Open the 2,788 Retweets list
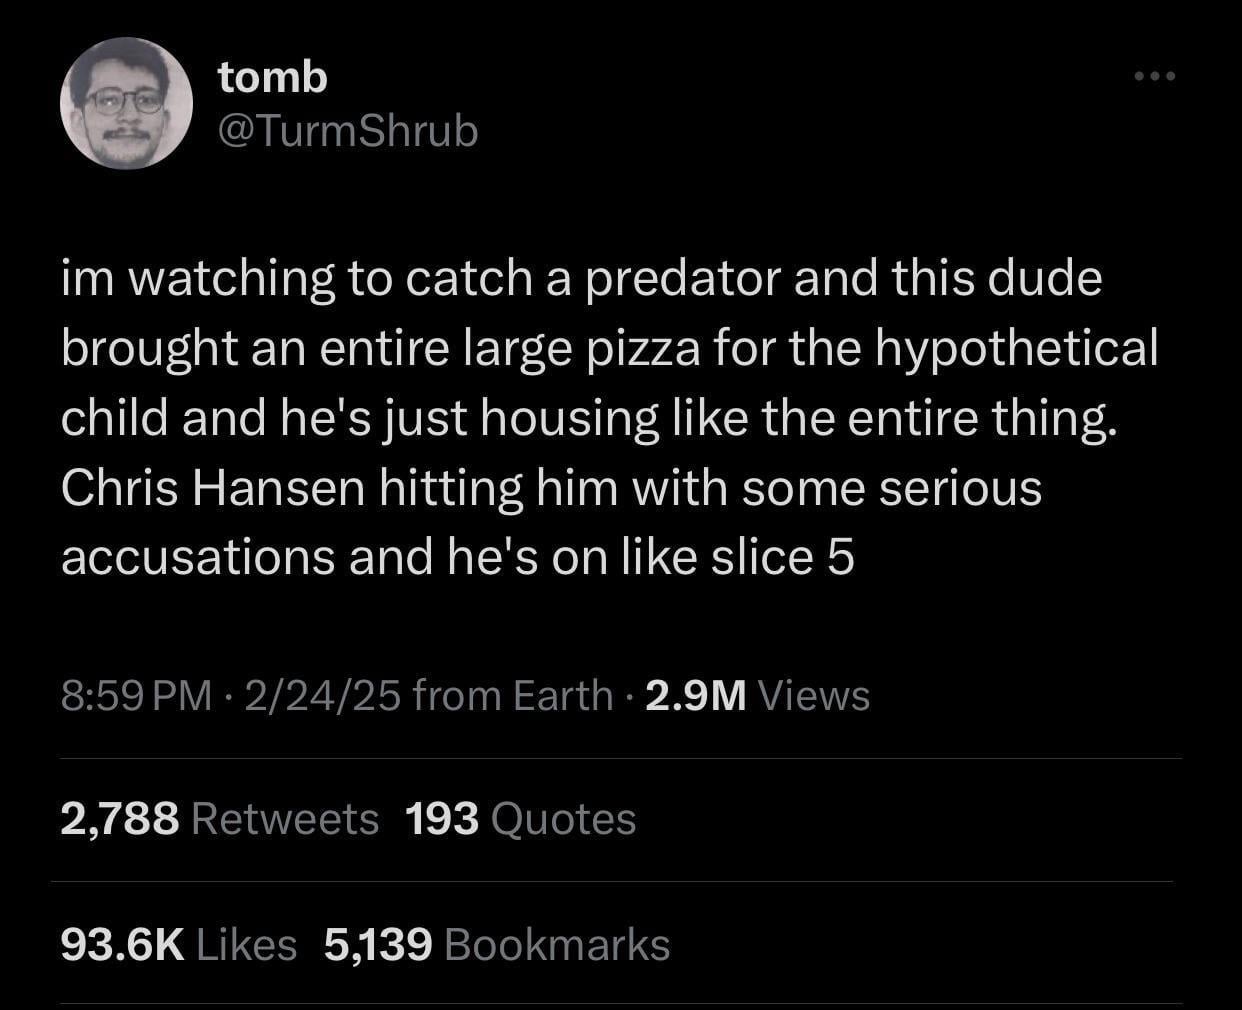 [220, 819]
